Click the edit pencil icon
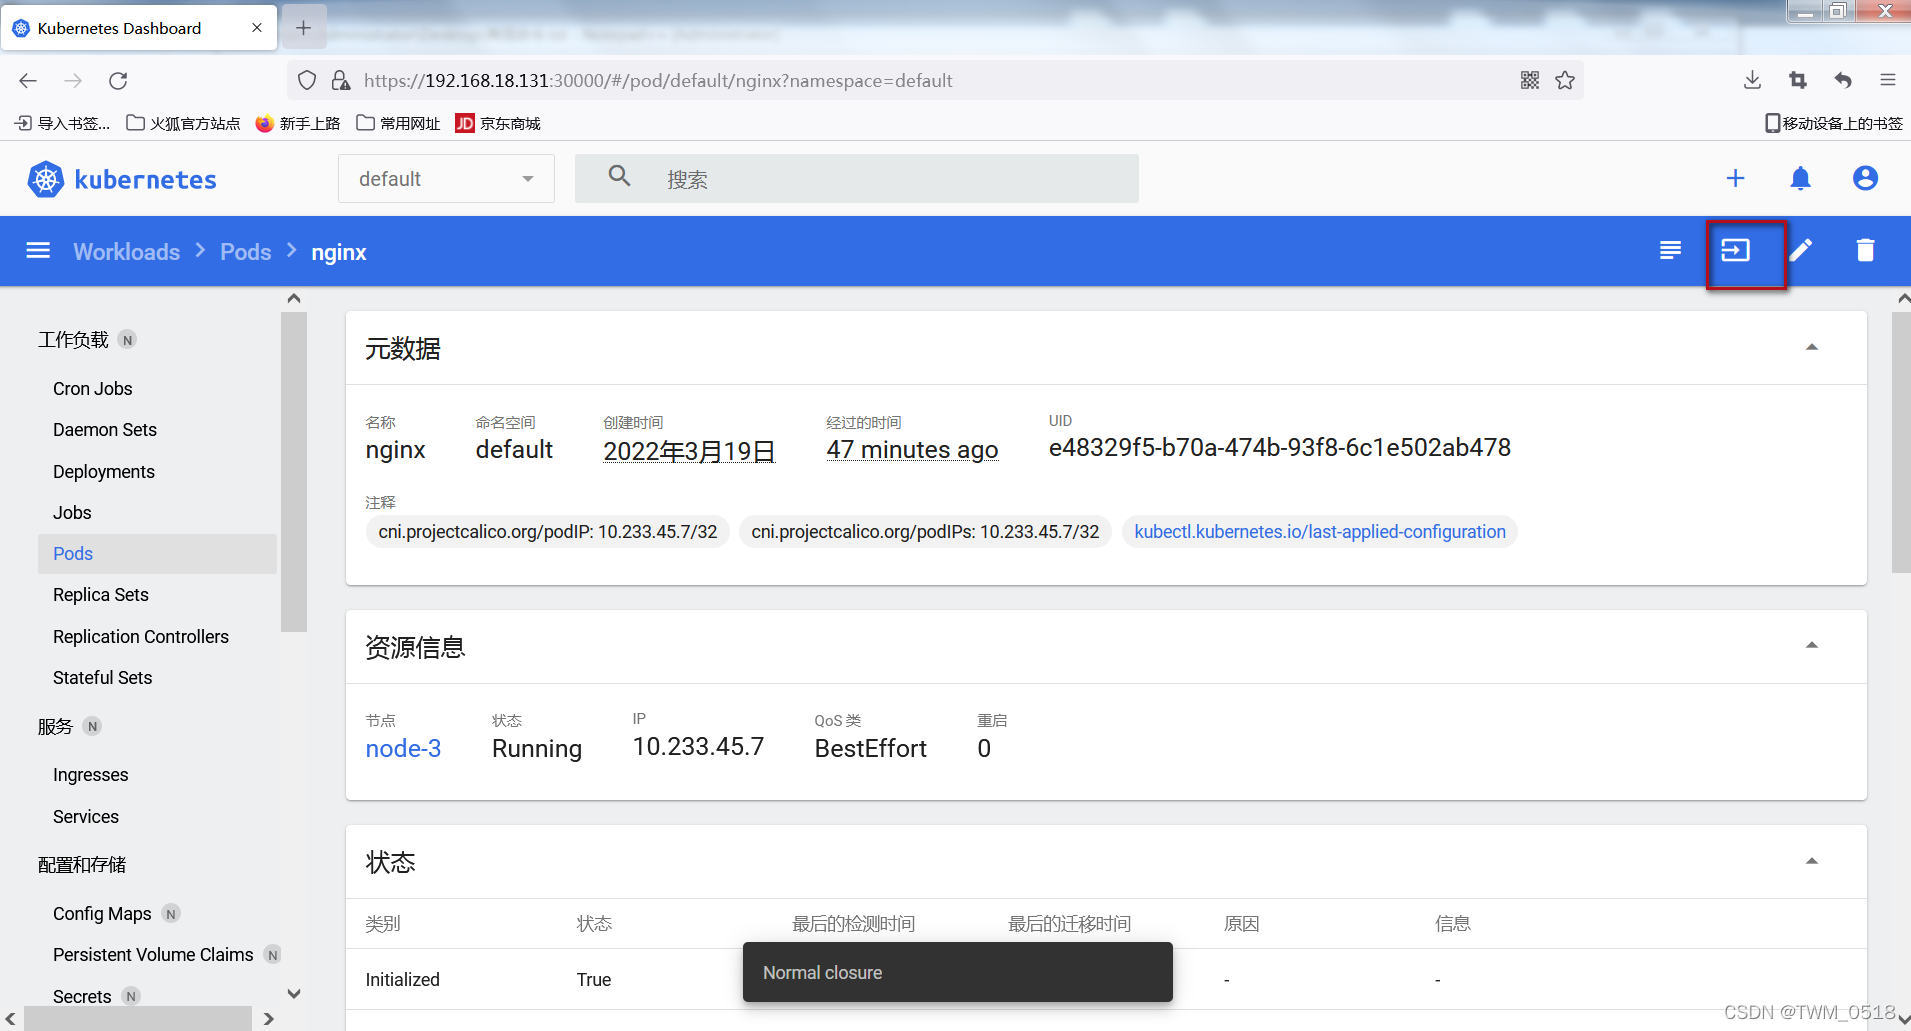This screenshot has width=1911, height=1031. (1801, 251)
